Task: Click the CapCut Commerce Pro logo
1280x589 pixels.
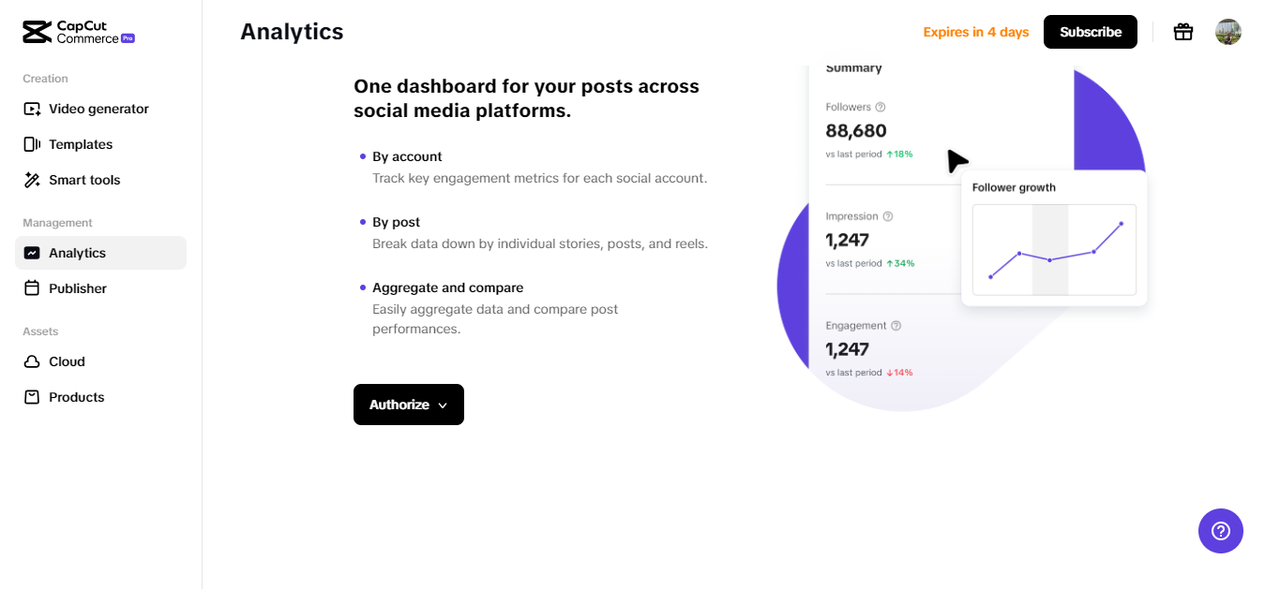Action: click(x=78, y=32)
